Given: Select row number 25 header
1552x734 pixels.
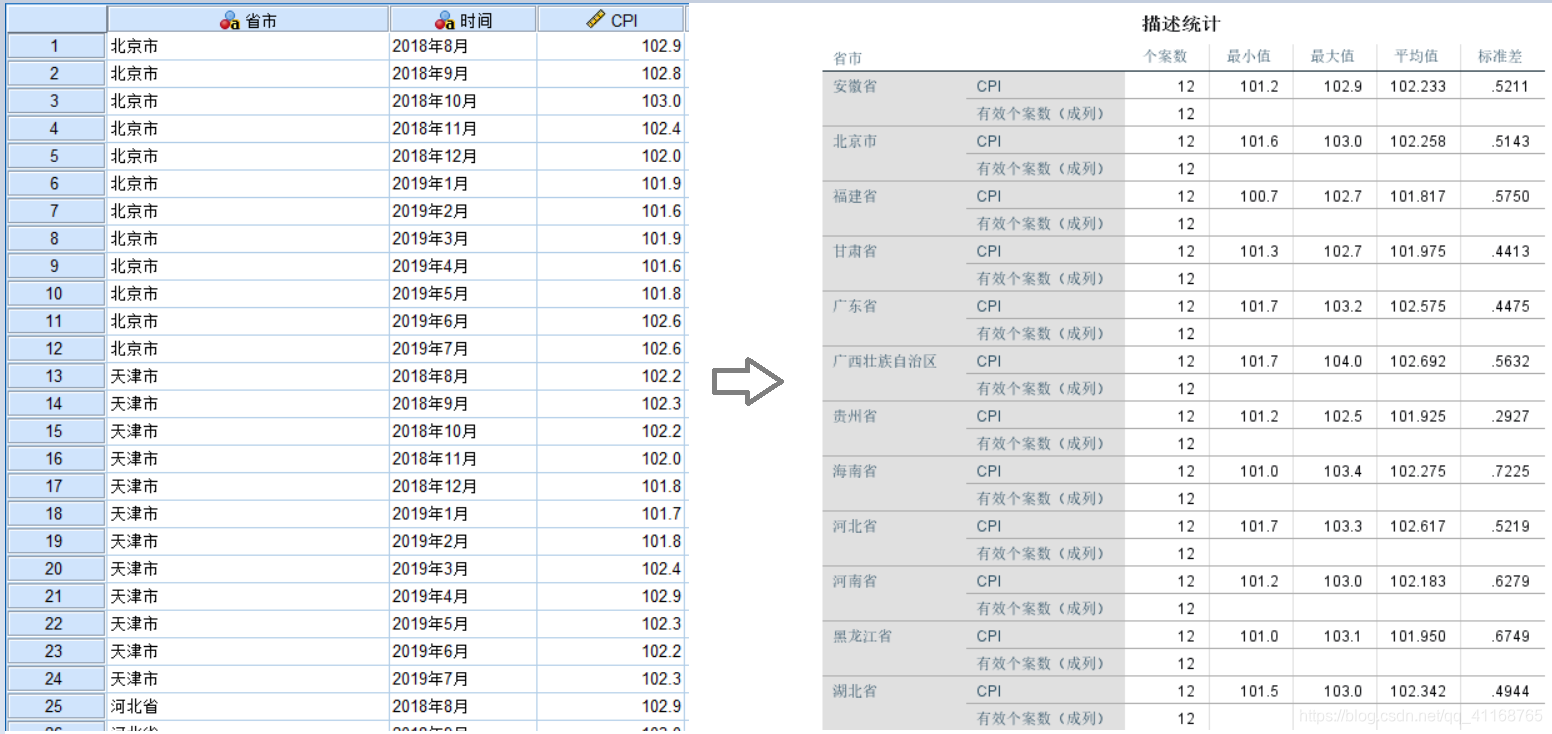Looking at the screenshot, I should point(55,706).
